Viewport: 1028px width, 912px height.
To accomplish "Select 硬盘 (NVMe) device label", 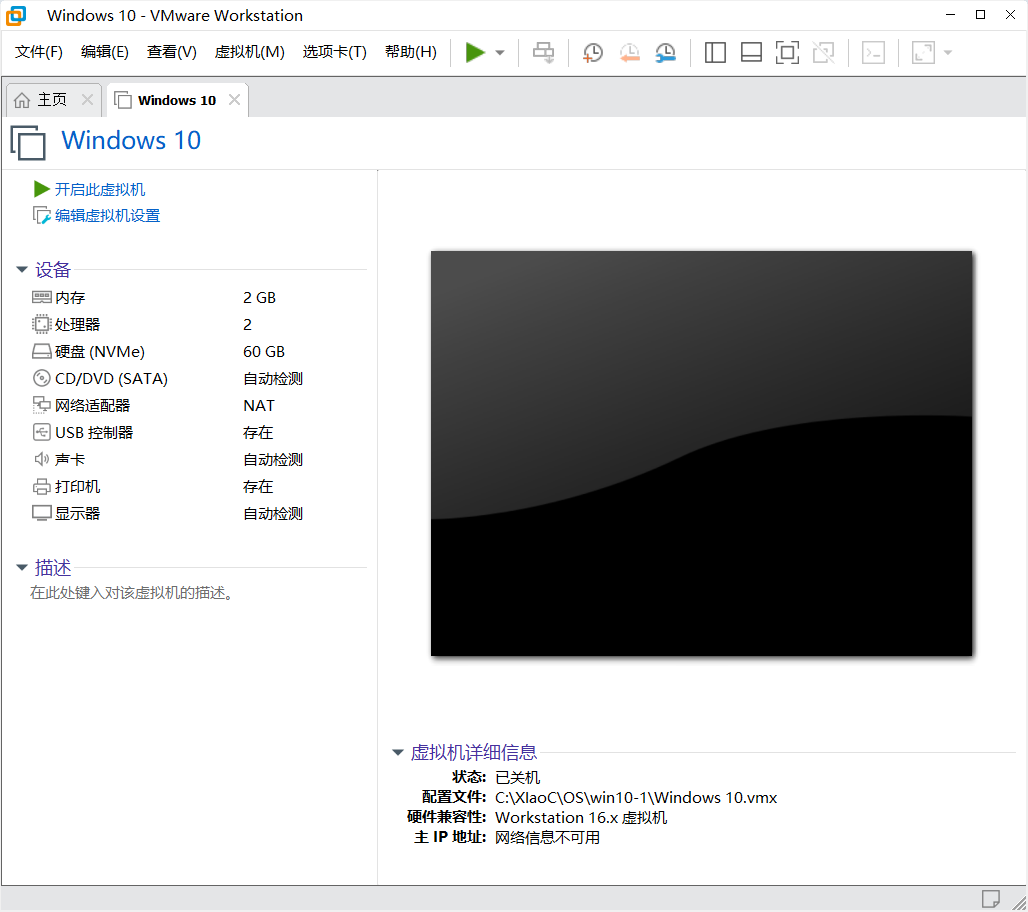I will (100, 351).
